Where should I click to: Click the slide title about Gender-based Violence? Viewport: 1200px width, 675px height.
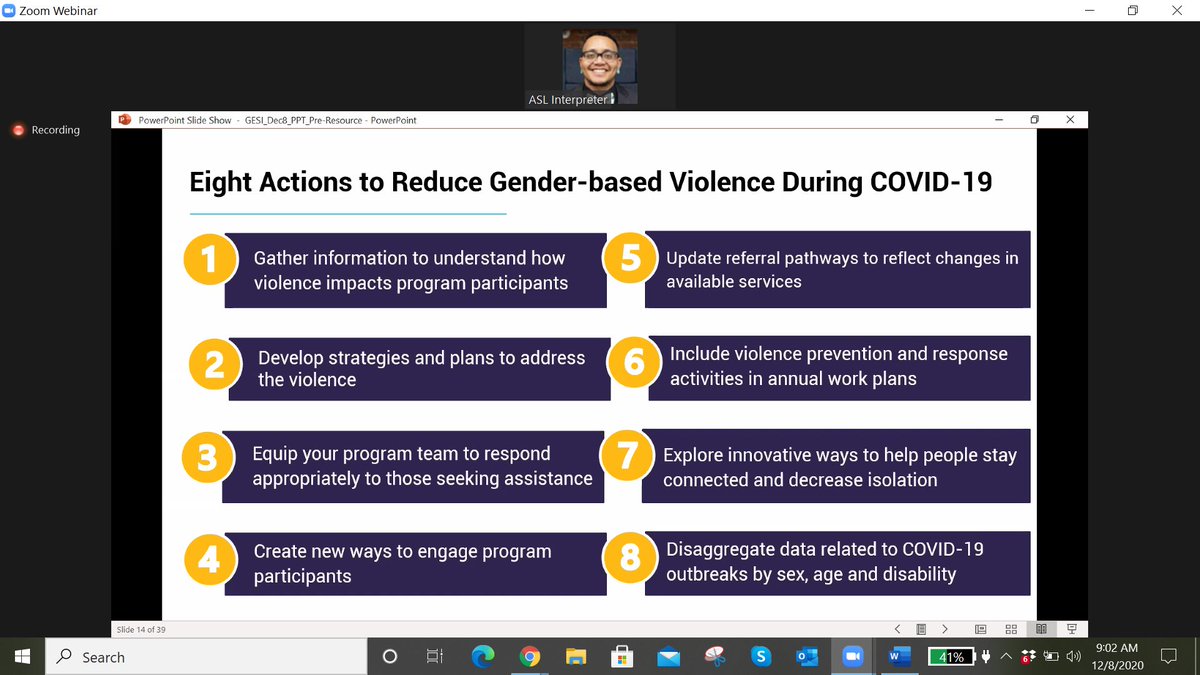(x=590, y=182)
